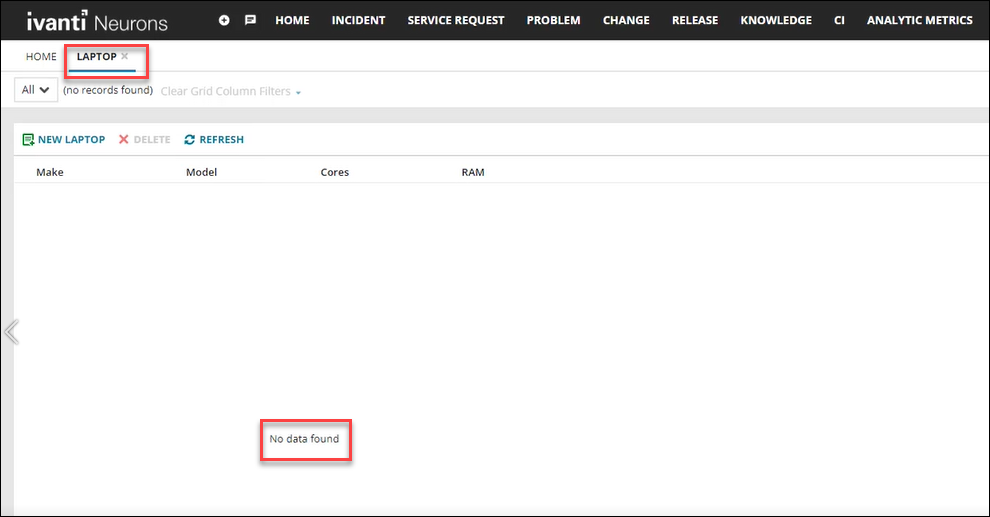Image resolution: width=990 pixels, height=517 pixels.
Task: Click the plus icon in top bar
Action: tap(224, 20)
